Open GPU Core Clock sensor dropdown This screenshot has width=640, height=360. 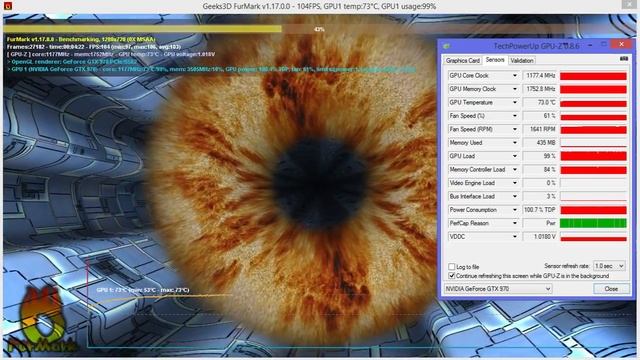point(514,76)
